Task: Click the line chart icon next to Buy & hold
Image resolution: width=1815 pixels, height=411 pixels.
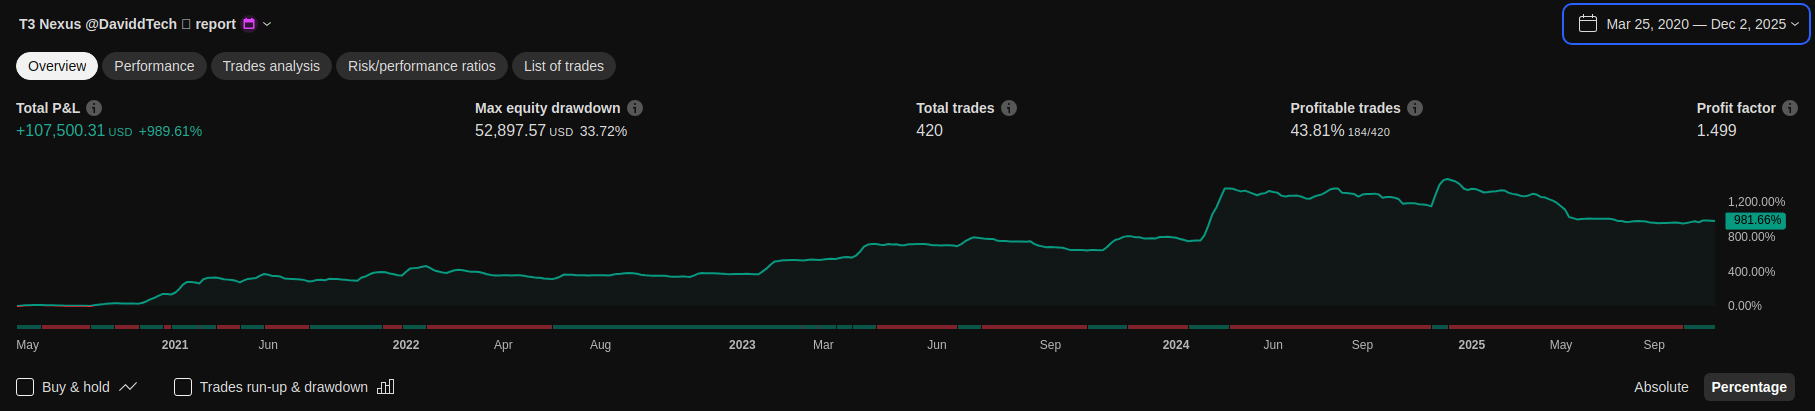Action: click(x=128, y=387)
